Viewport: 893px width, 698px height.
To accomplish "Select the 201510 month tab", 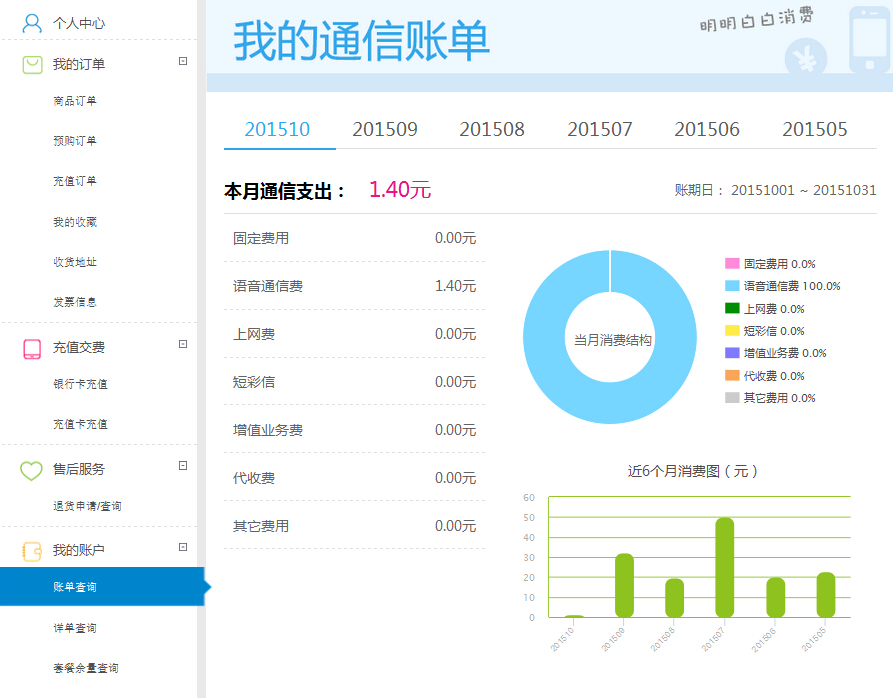I will pos(277,129).
